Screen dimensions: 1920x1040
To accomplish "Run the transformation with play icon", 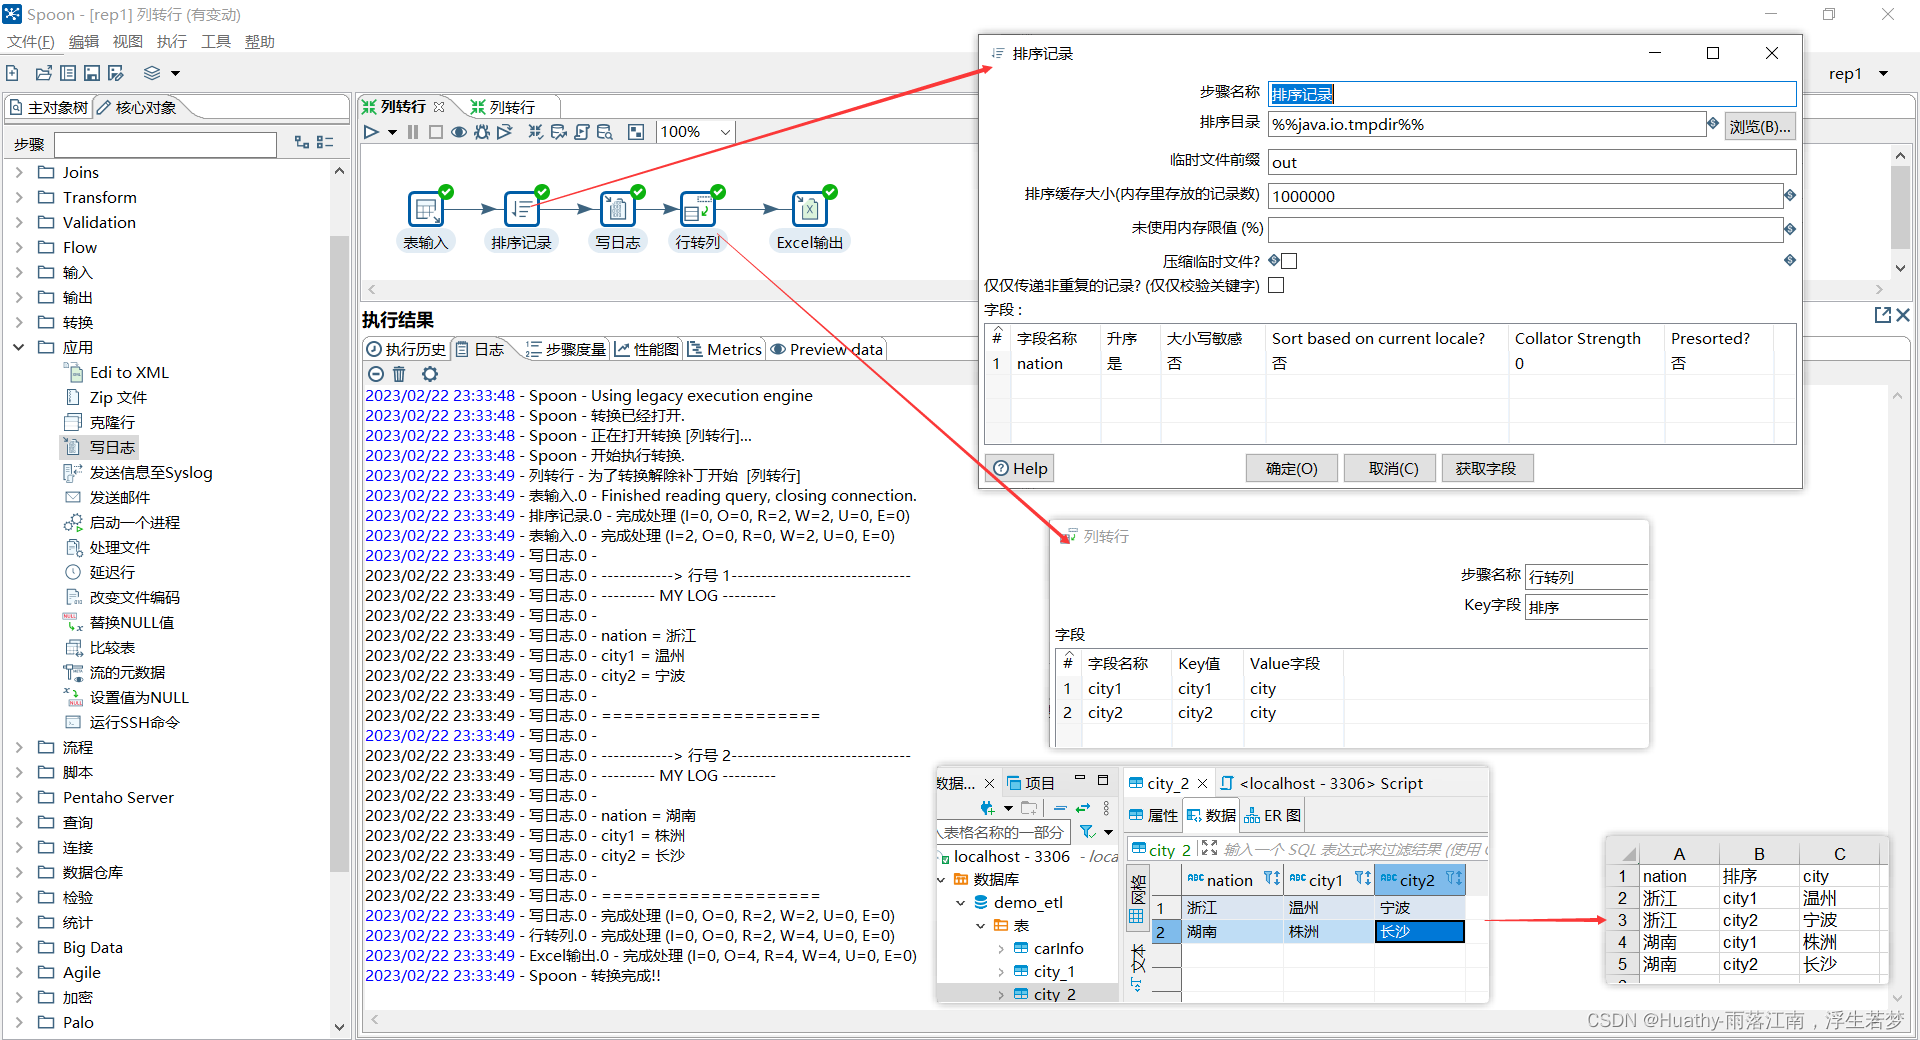I will pos(371,132).
